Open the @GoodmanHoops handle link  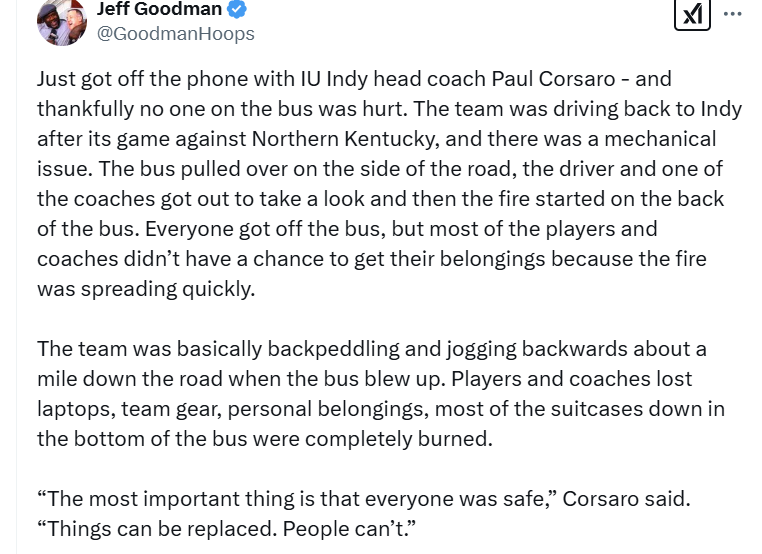[x=175, y=33]
